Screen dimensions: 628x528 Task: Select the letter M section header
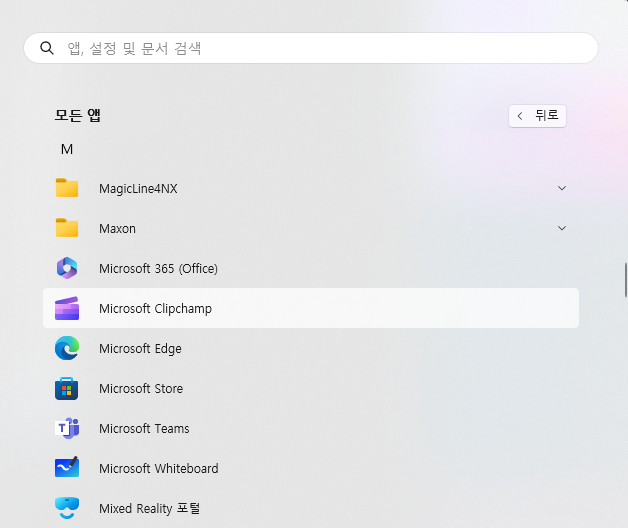pyautogui.click(x=67, y=149)
